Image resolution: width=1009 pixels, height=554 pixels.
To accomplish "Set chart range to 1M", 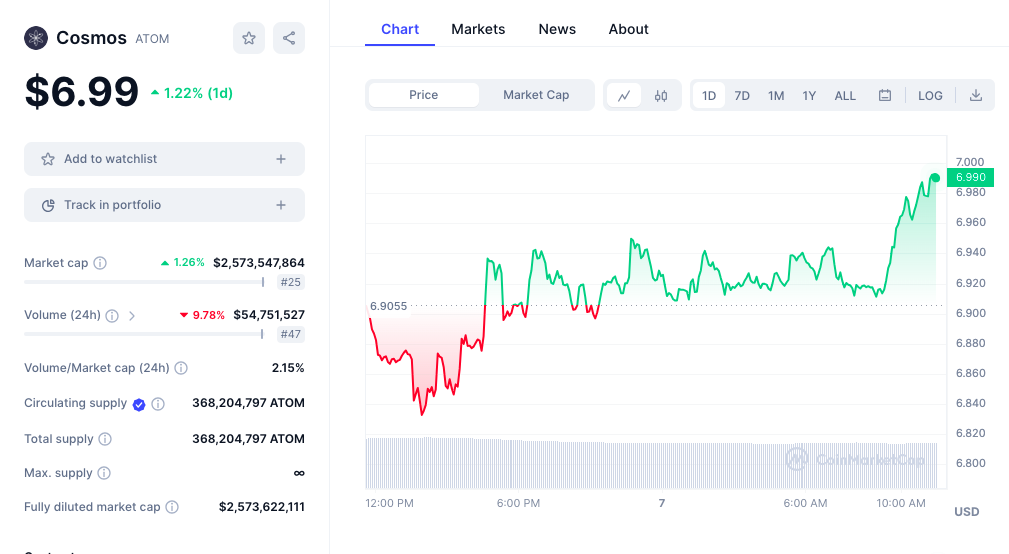I will (x=776, y=95).
